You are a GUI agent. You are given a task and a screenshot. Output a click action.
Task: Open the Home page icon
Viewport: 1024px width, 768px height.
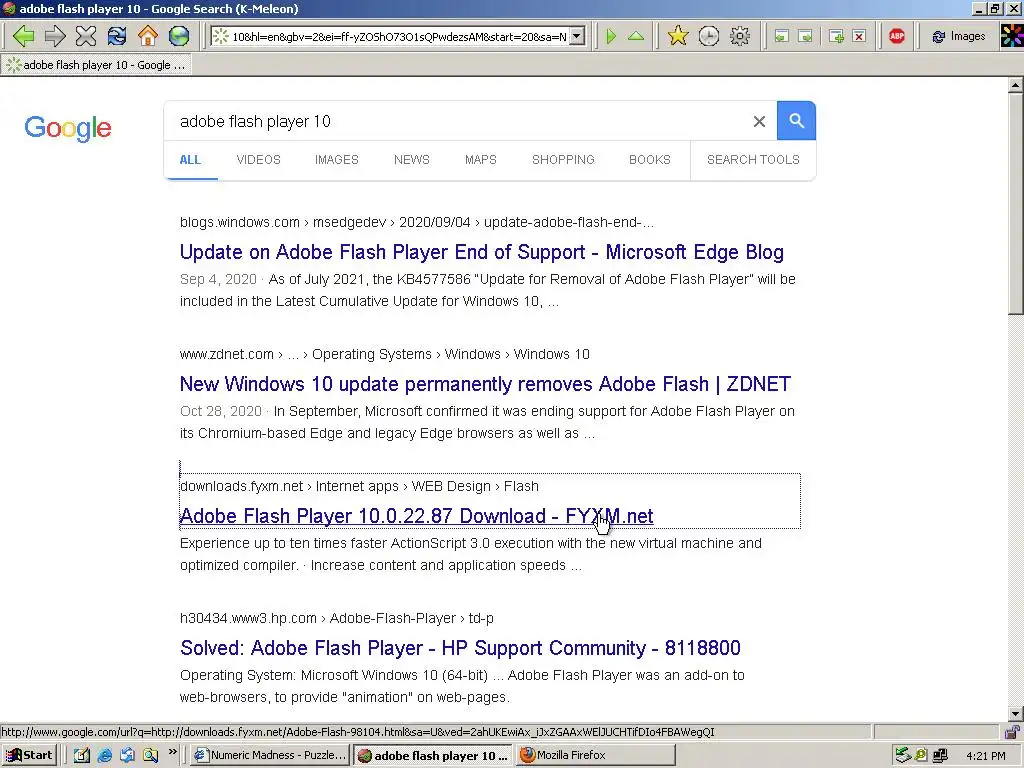[148, 36]
